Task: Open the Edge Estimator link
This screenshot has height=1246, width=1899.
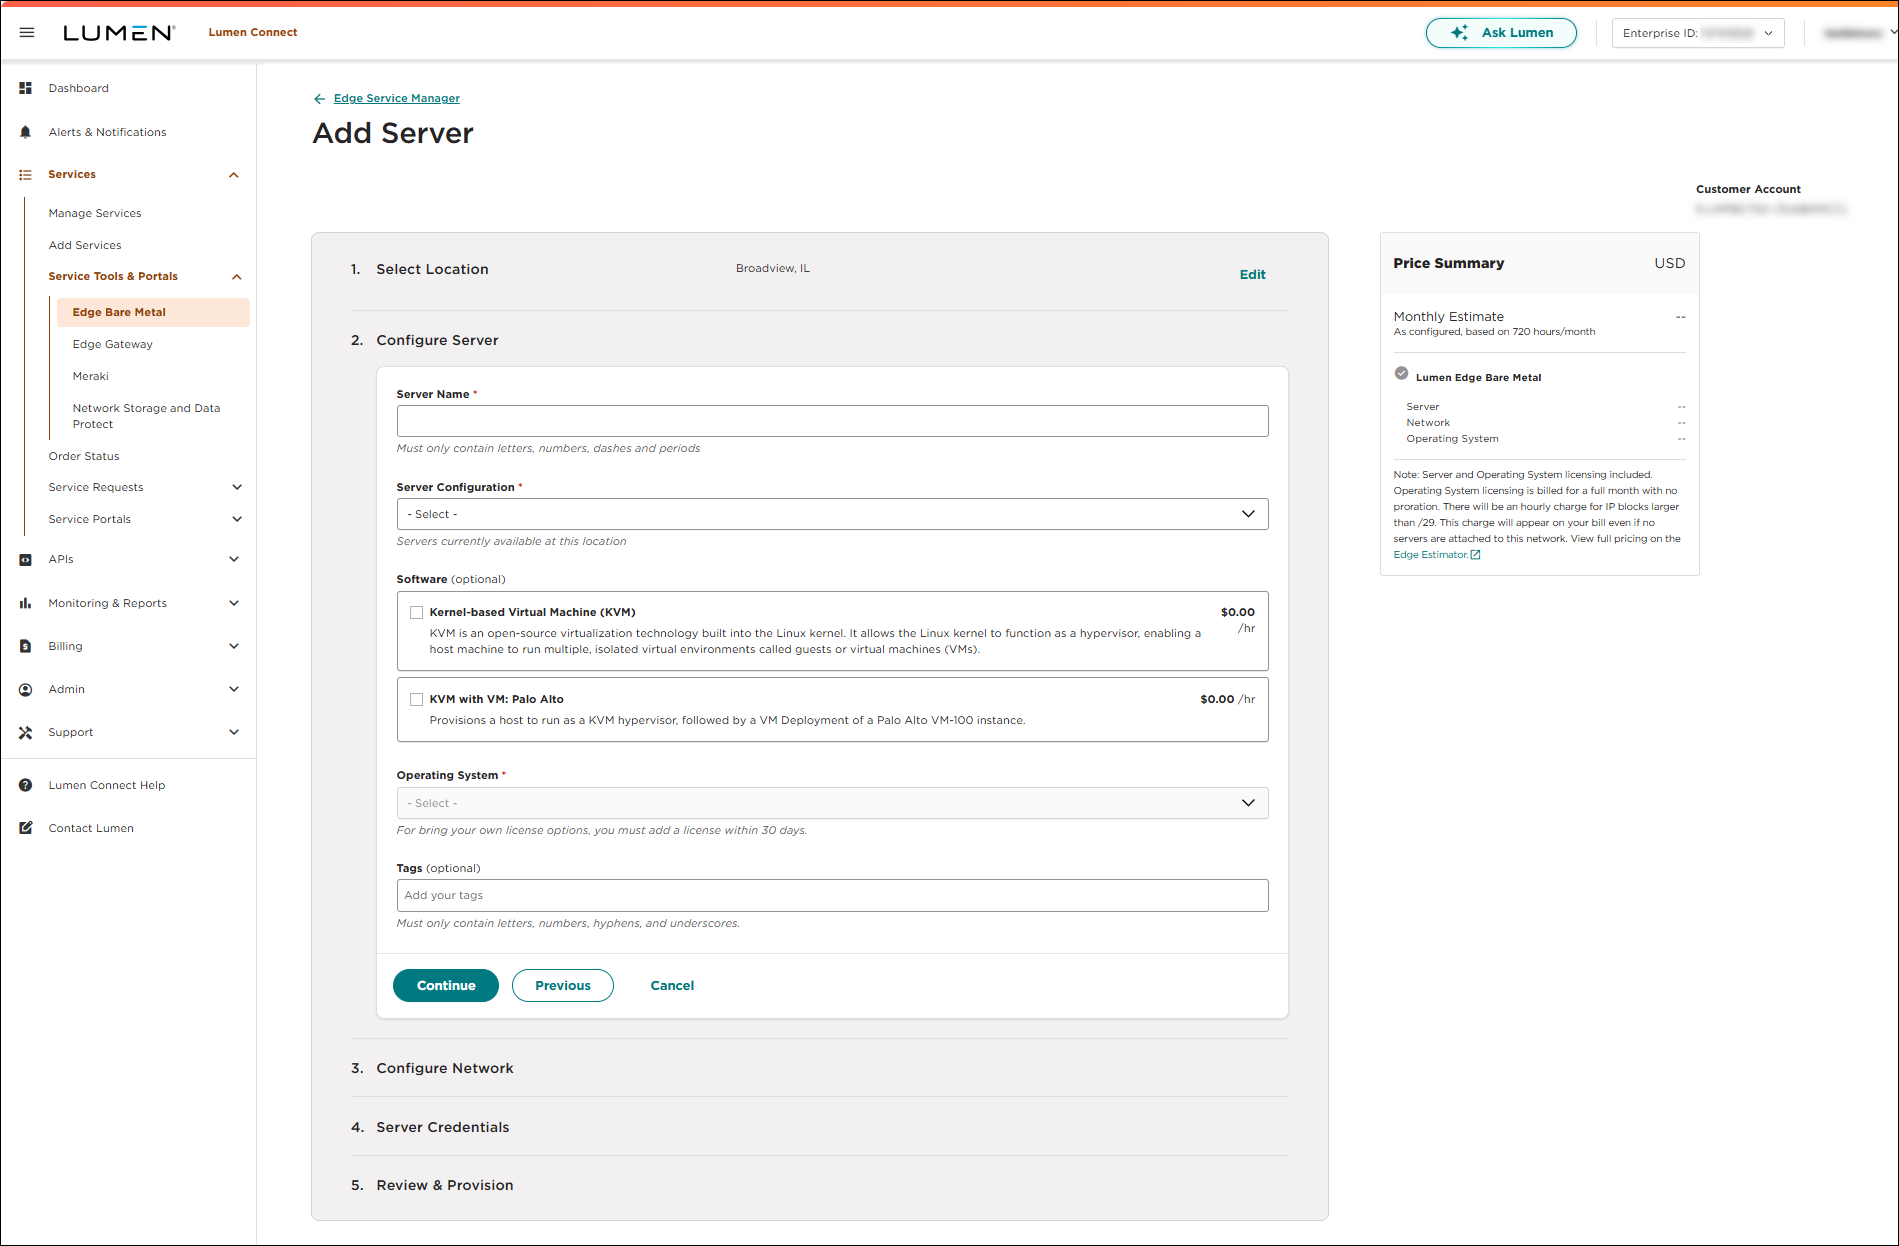Action: 1431,555
